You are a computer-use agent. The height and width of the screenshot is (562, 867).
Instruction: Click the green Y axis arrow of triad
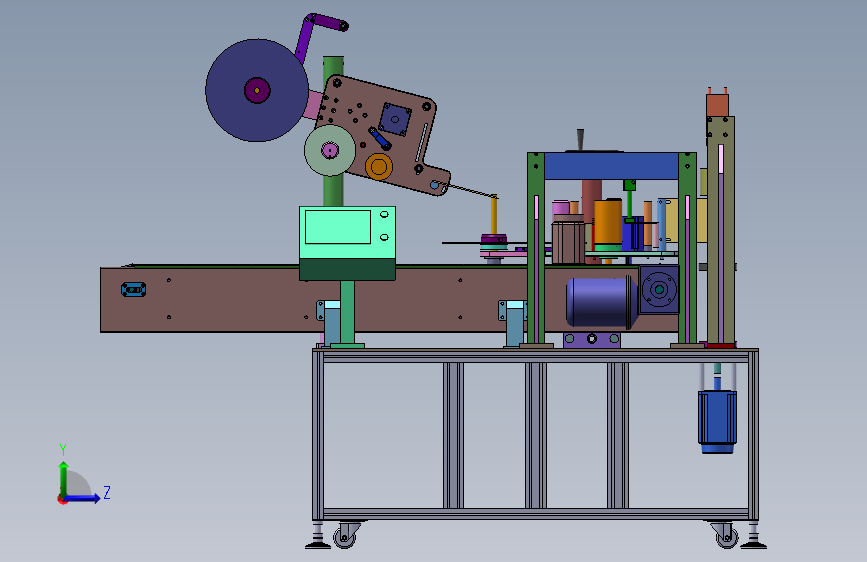tap(64, 478)
